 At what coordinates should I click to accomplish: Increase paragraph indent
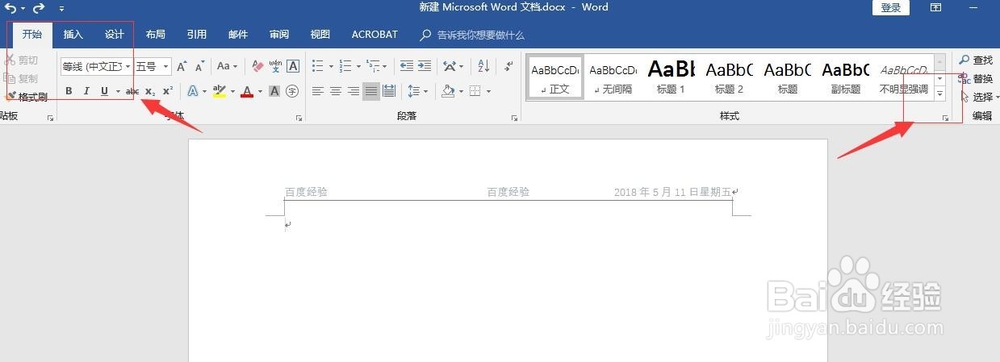click(x=424, y=66)
